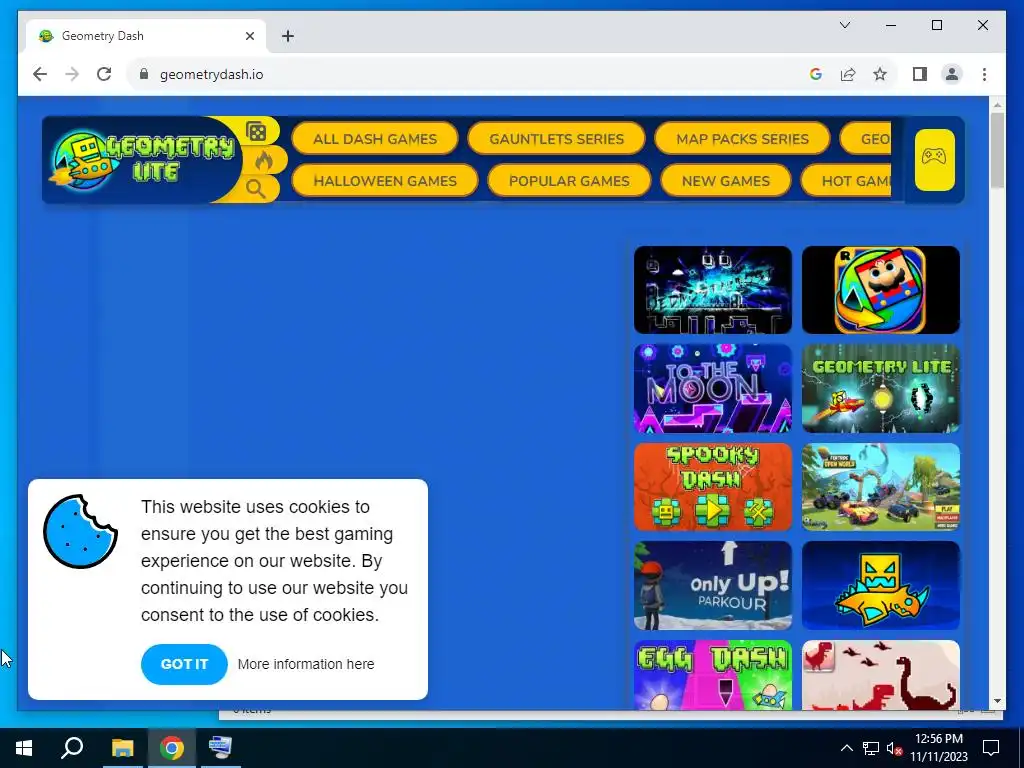Viewport: 1024px width, 768px height.
Task: Go back using the browser back arrow
Action: coord(40,74)
